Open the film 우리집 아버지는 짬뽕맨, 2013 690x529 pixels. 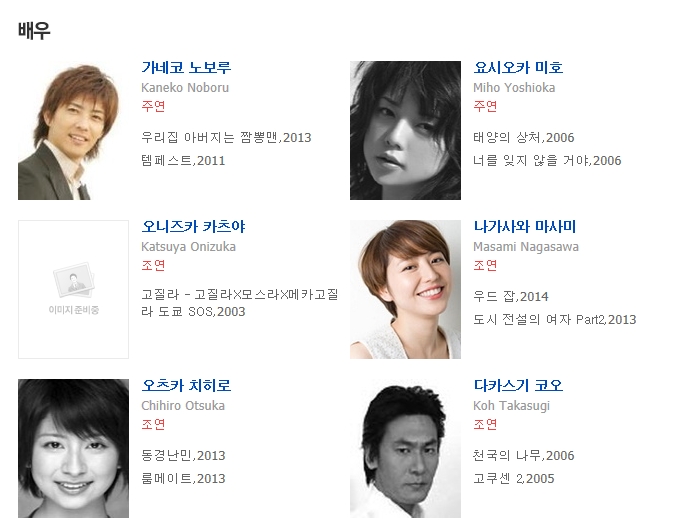(x=226, y=138)
